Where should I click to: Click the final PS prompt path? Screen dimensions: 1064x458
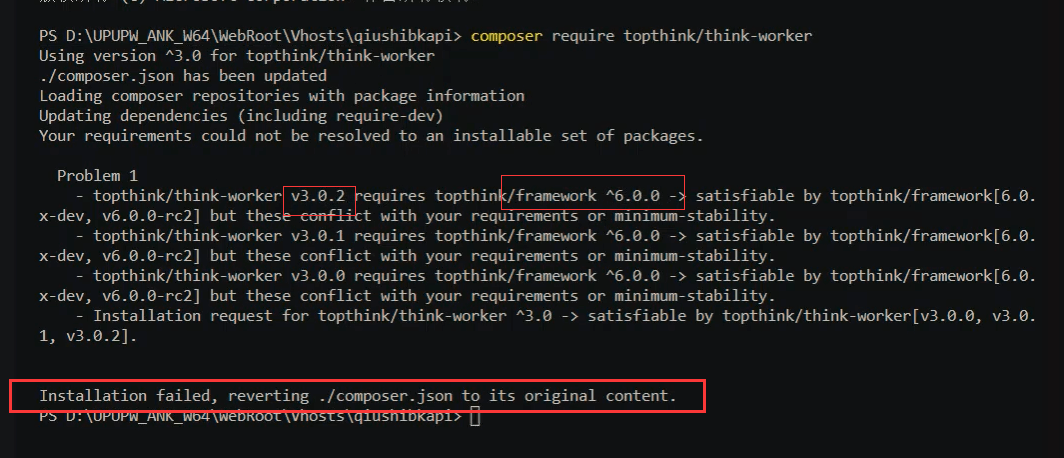point(250,416)
